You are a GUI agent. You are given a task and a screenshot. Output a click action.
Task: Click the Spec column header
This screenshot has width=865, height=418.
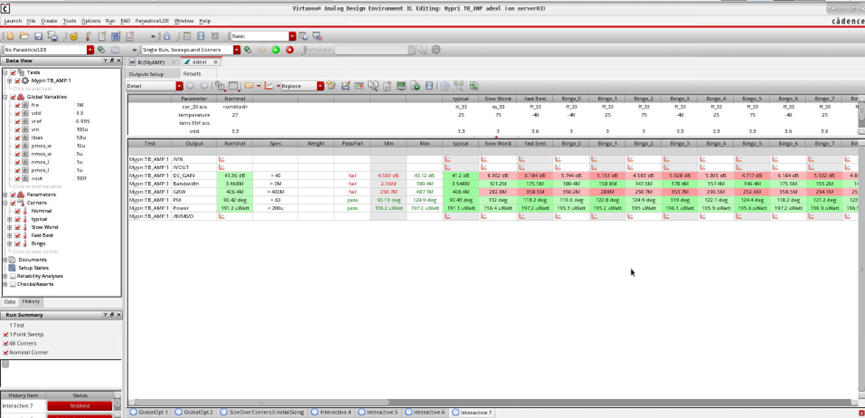click(x=275, y=143)
